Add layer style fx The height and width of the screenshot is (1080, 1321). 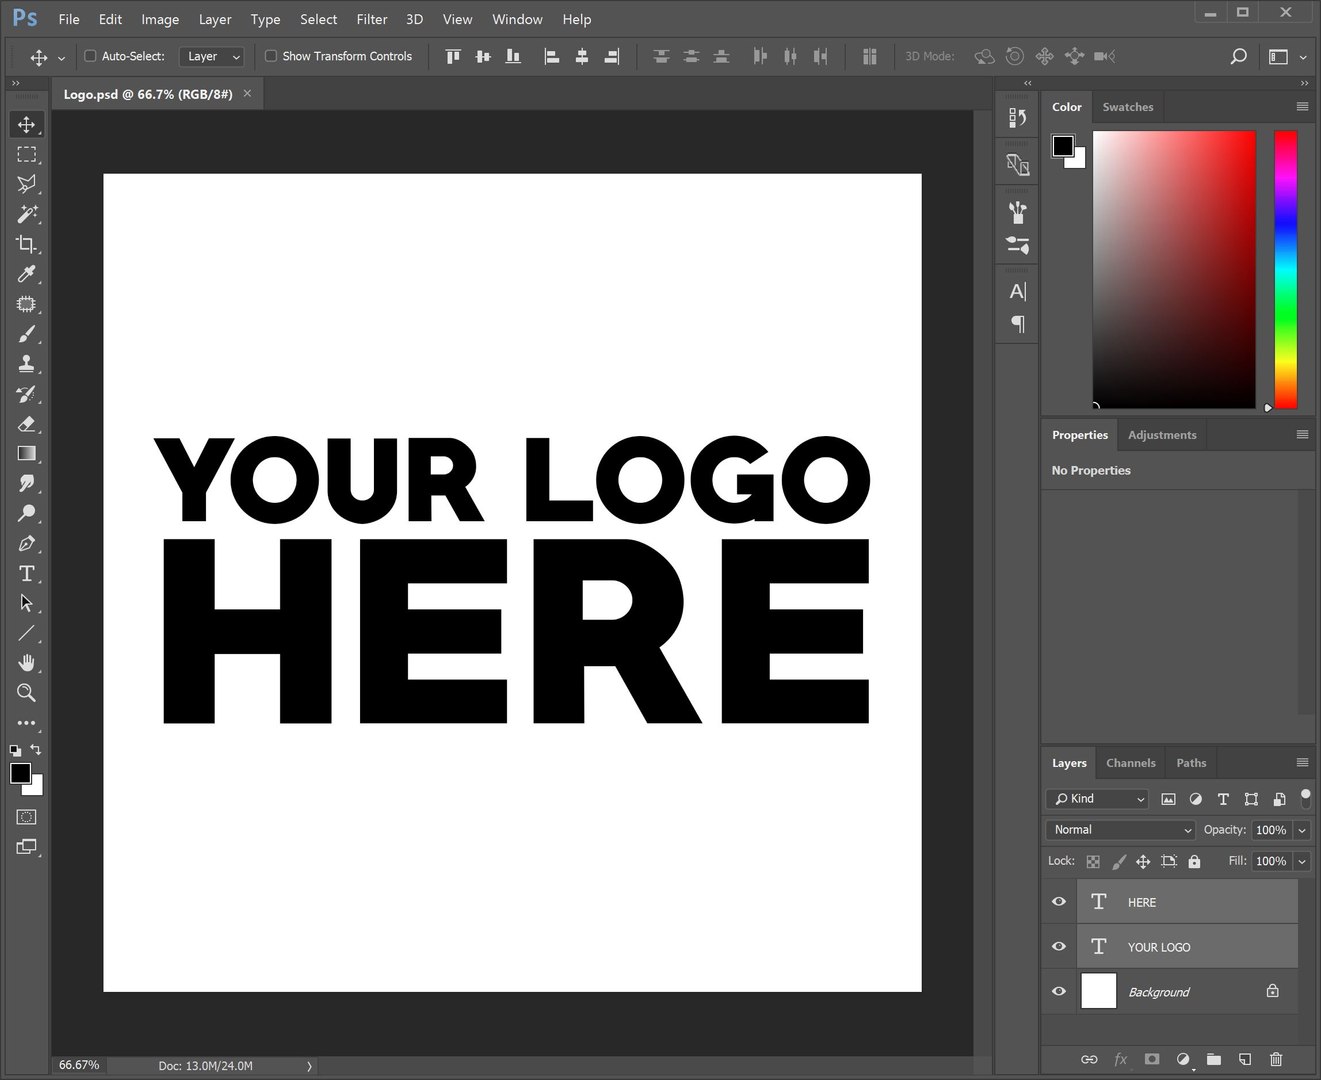[1121, 1059]
